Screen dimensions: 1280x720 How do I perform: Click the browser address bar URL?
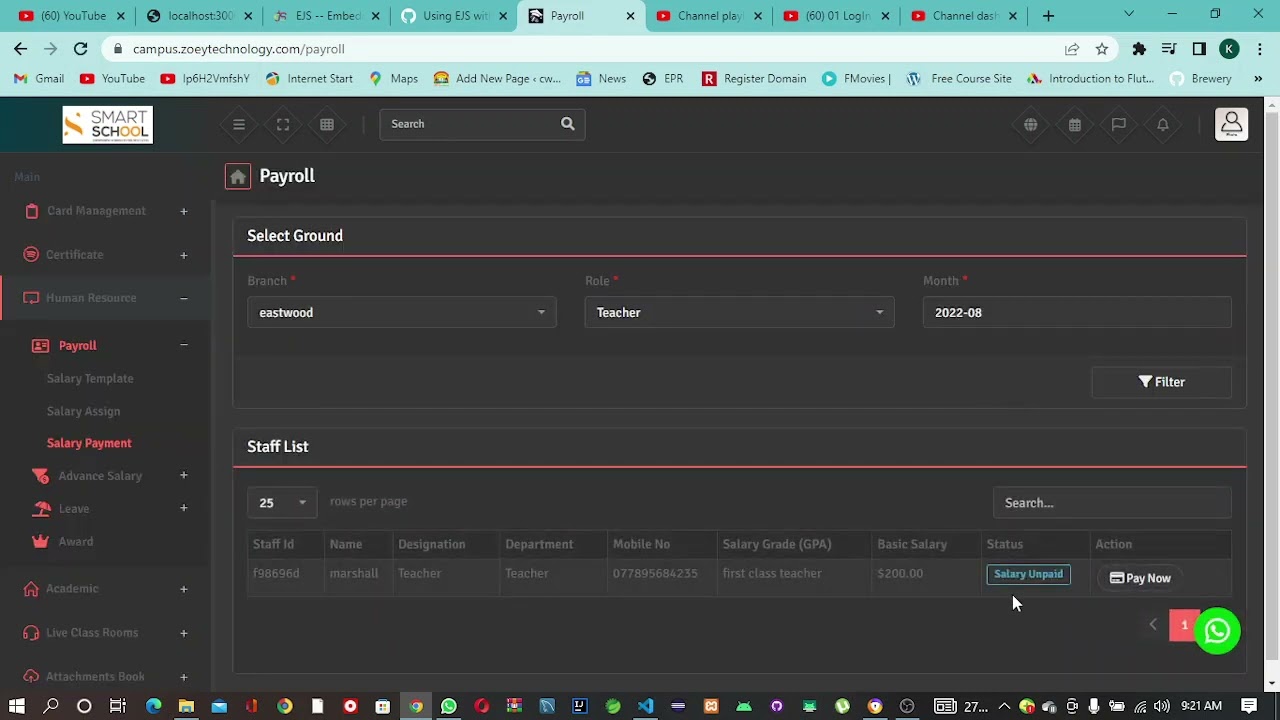pyautogui.click(x=239, y=49)
